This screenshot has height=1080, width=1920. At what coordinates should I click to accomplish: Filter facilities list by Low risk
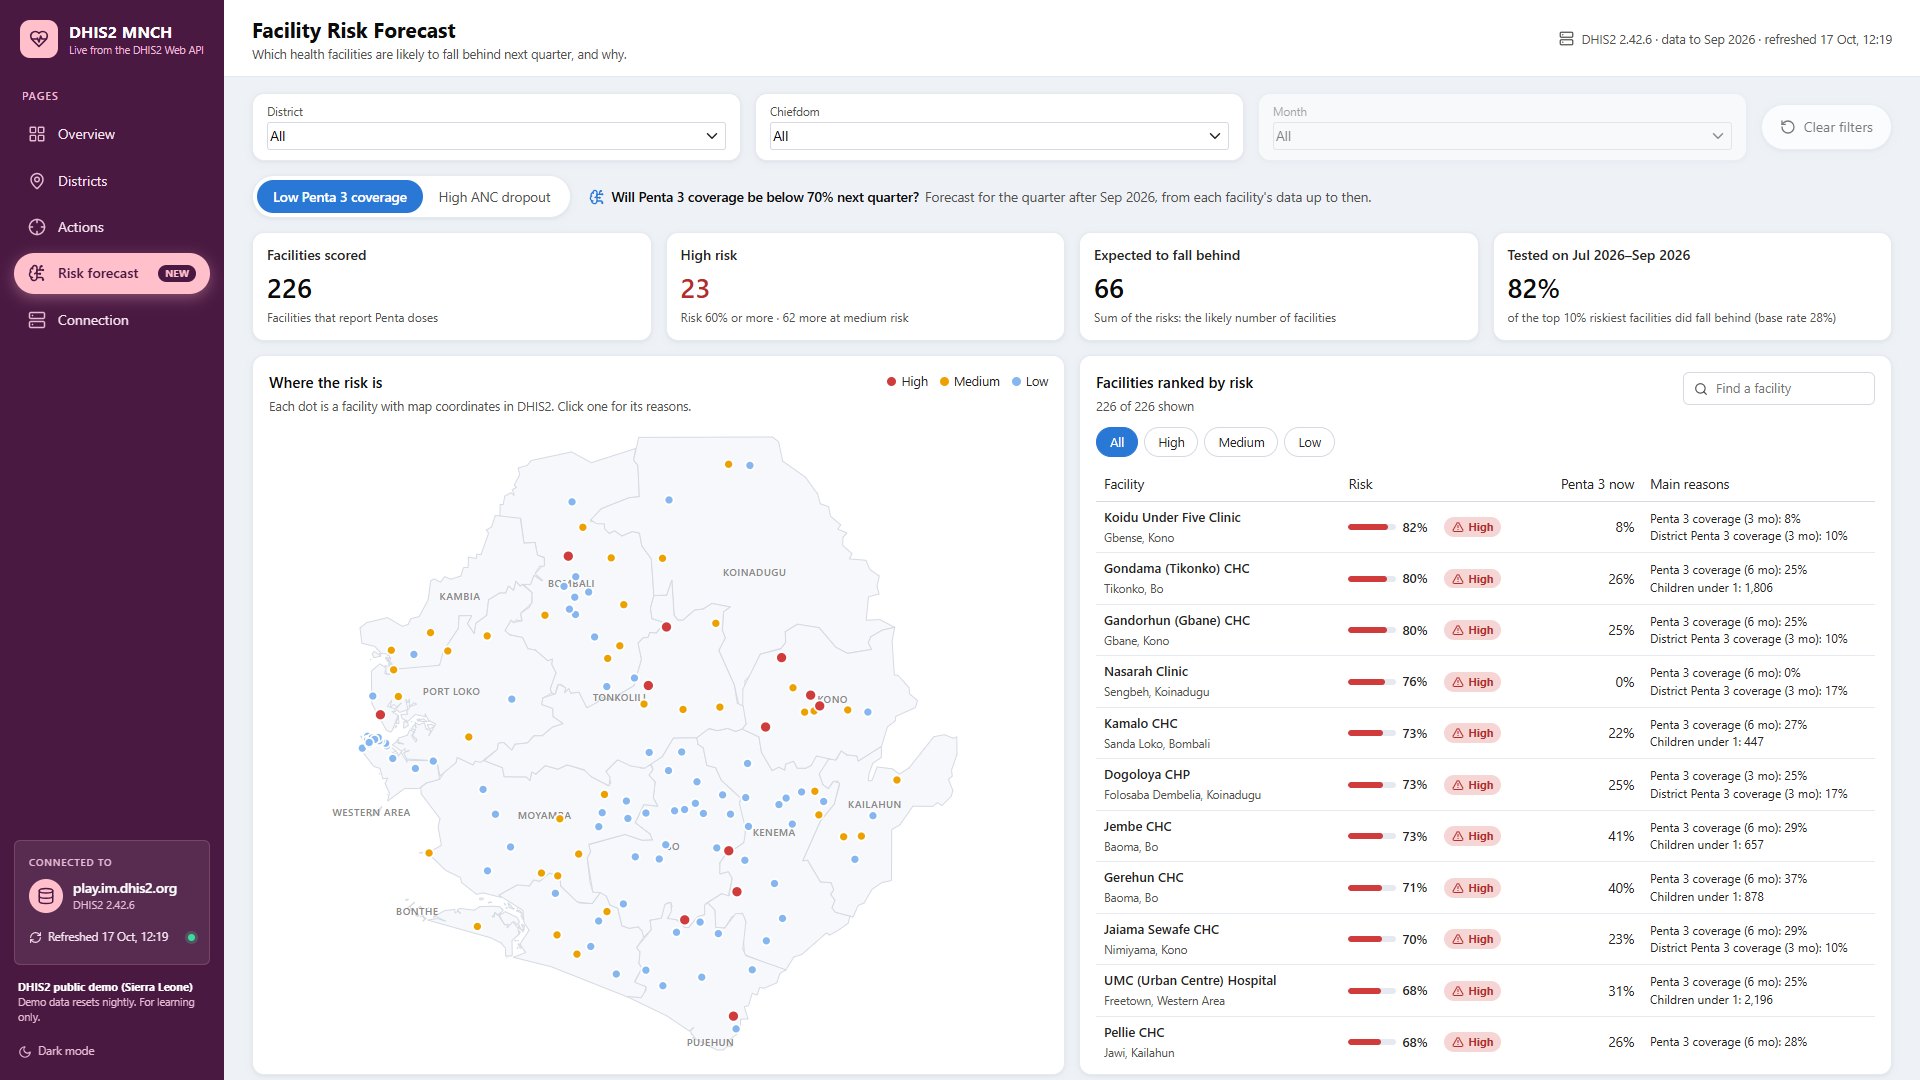tap(1309, 442)
